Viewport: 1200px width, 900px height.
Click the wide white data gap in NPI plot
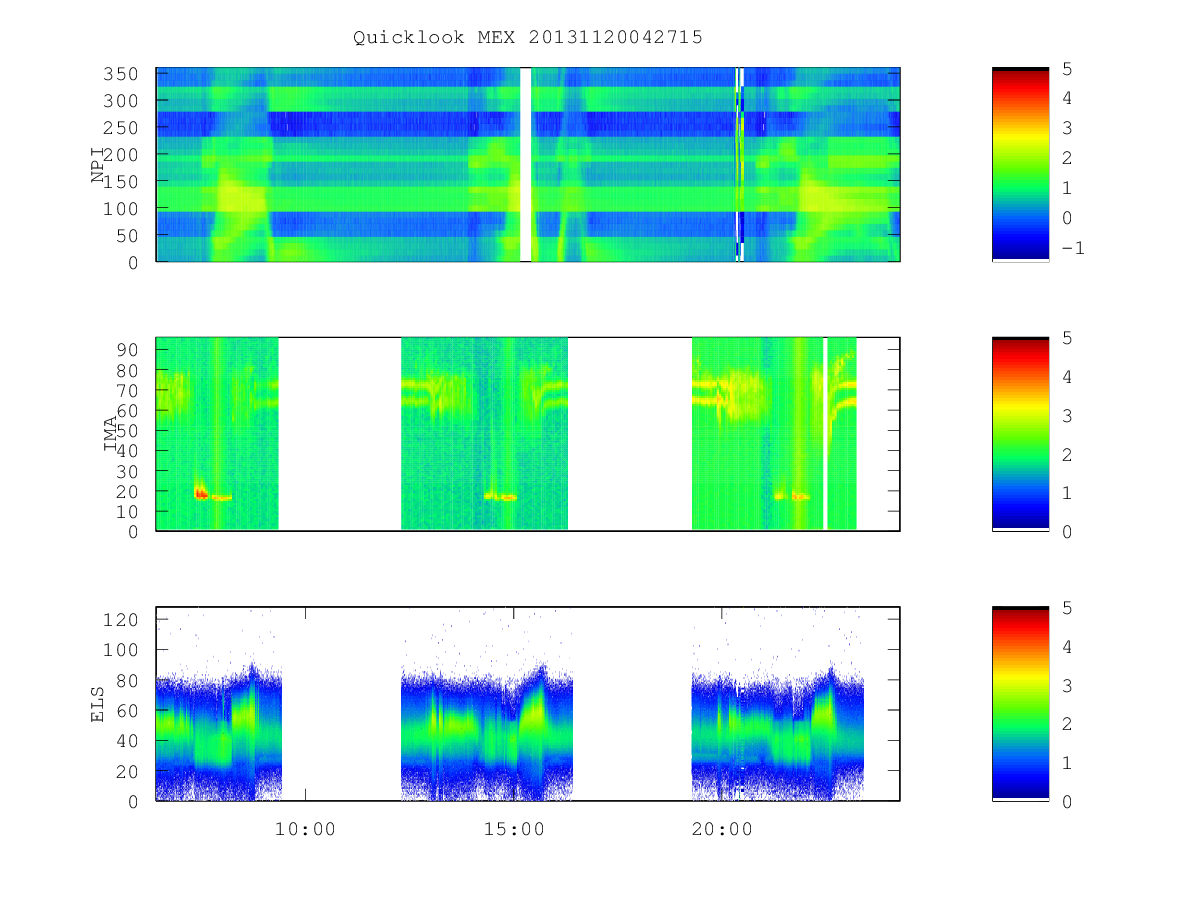(x=526, y=164)
